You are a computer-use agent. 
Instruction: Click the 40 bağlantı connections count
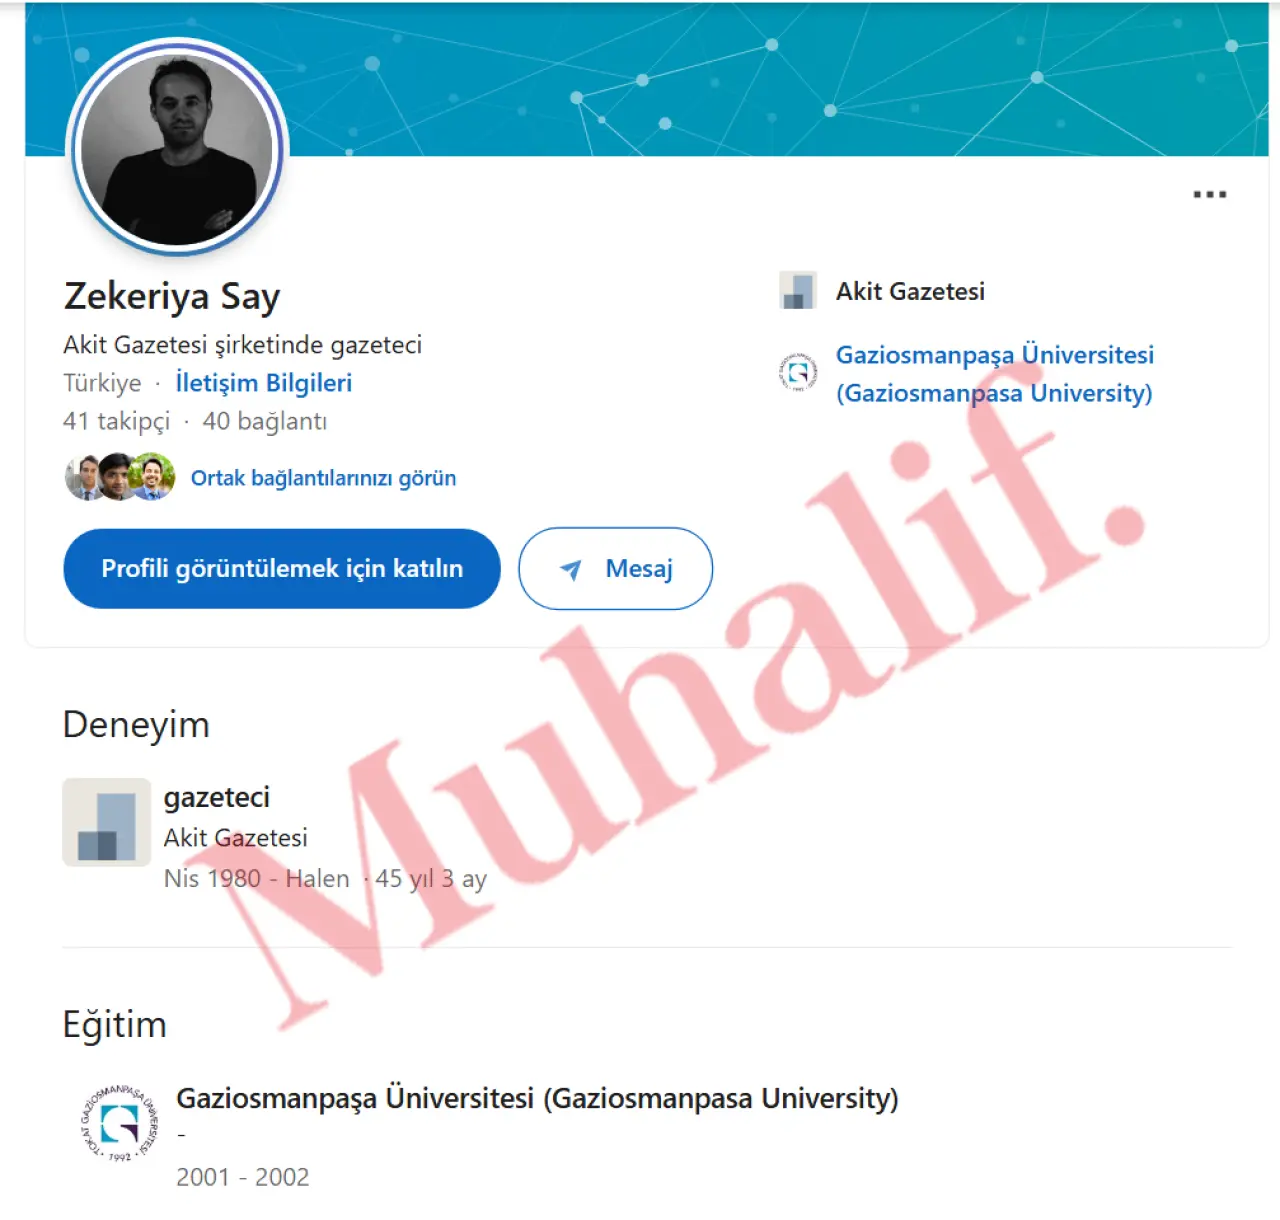pyautogui.click(x=265, y=421)
